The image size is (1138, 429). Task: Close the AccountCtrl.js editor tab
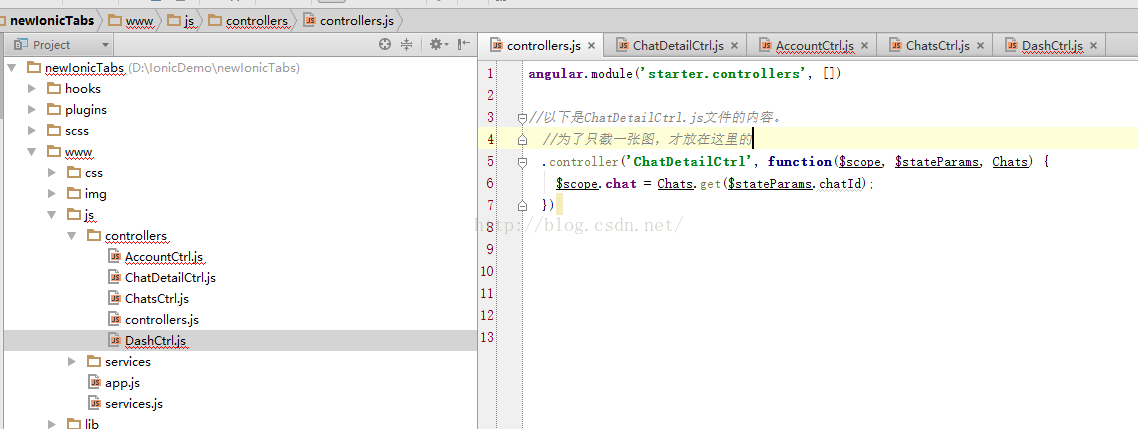coord(864,46)
